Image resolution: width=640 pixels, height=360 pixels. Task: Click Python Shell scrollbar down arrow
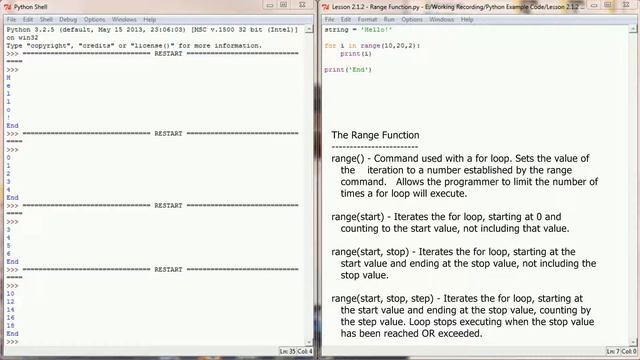pos(309,342)
